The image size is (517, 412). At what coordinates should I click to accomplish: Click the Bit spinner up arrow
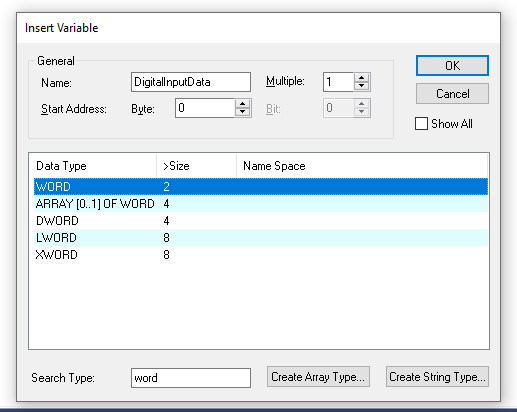tap(361, 104)
